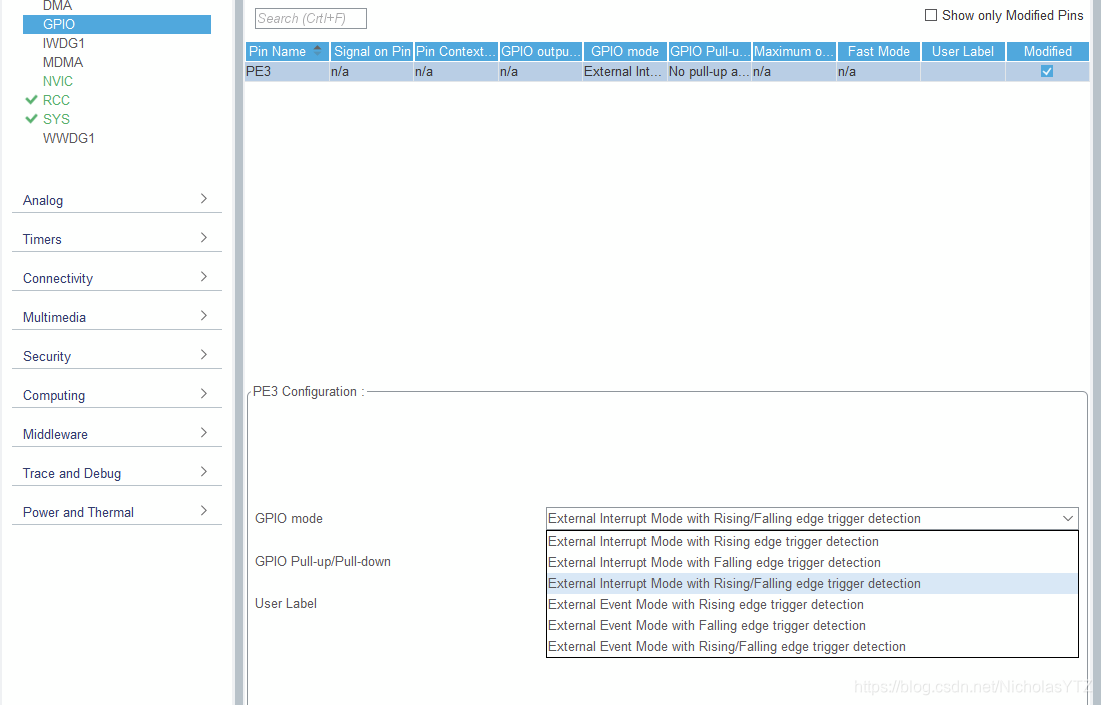Sort by Modified column header
Viewport: 1102px width, 705px height.
(x=1048, y=51)
